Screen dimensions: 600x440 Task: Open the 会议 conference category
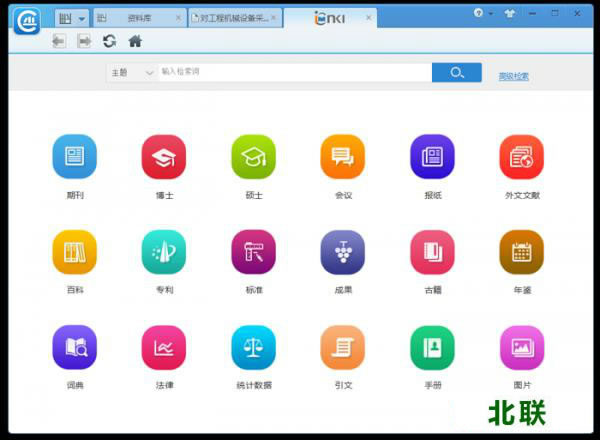342,157
